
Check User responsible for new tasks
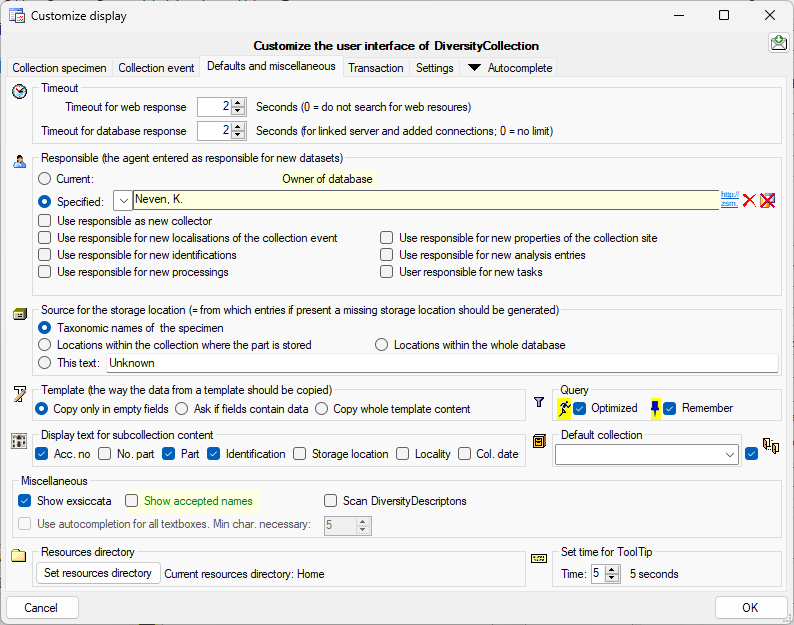pyautogui.click(x=386, y=272)
